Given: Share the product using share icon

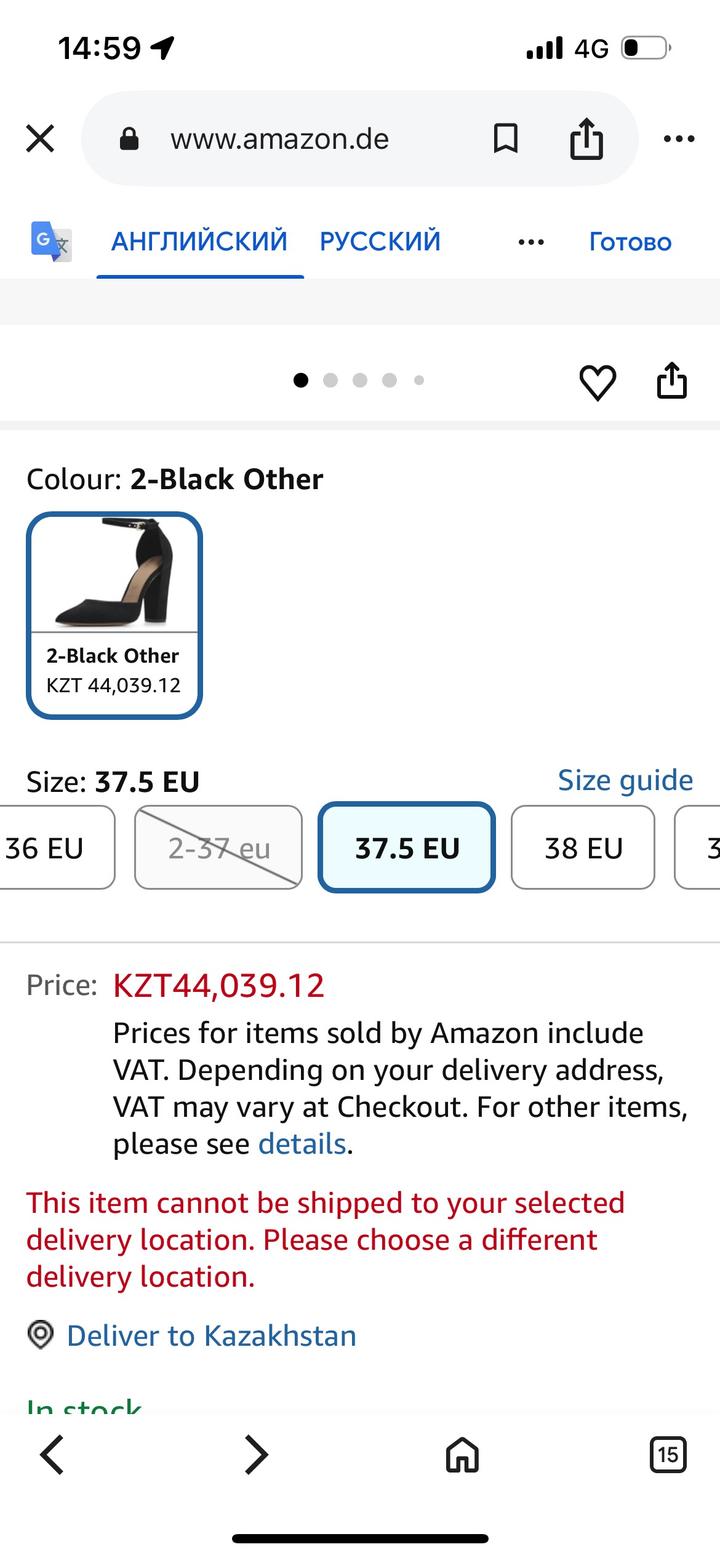Looking at the screenshot, I should pos(672,381).
